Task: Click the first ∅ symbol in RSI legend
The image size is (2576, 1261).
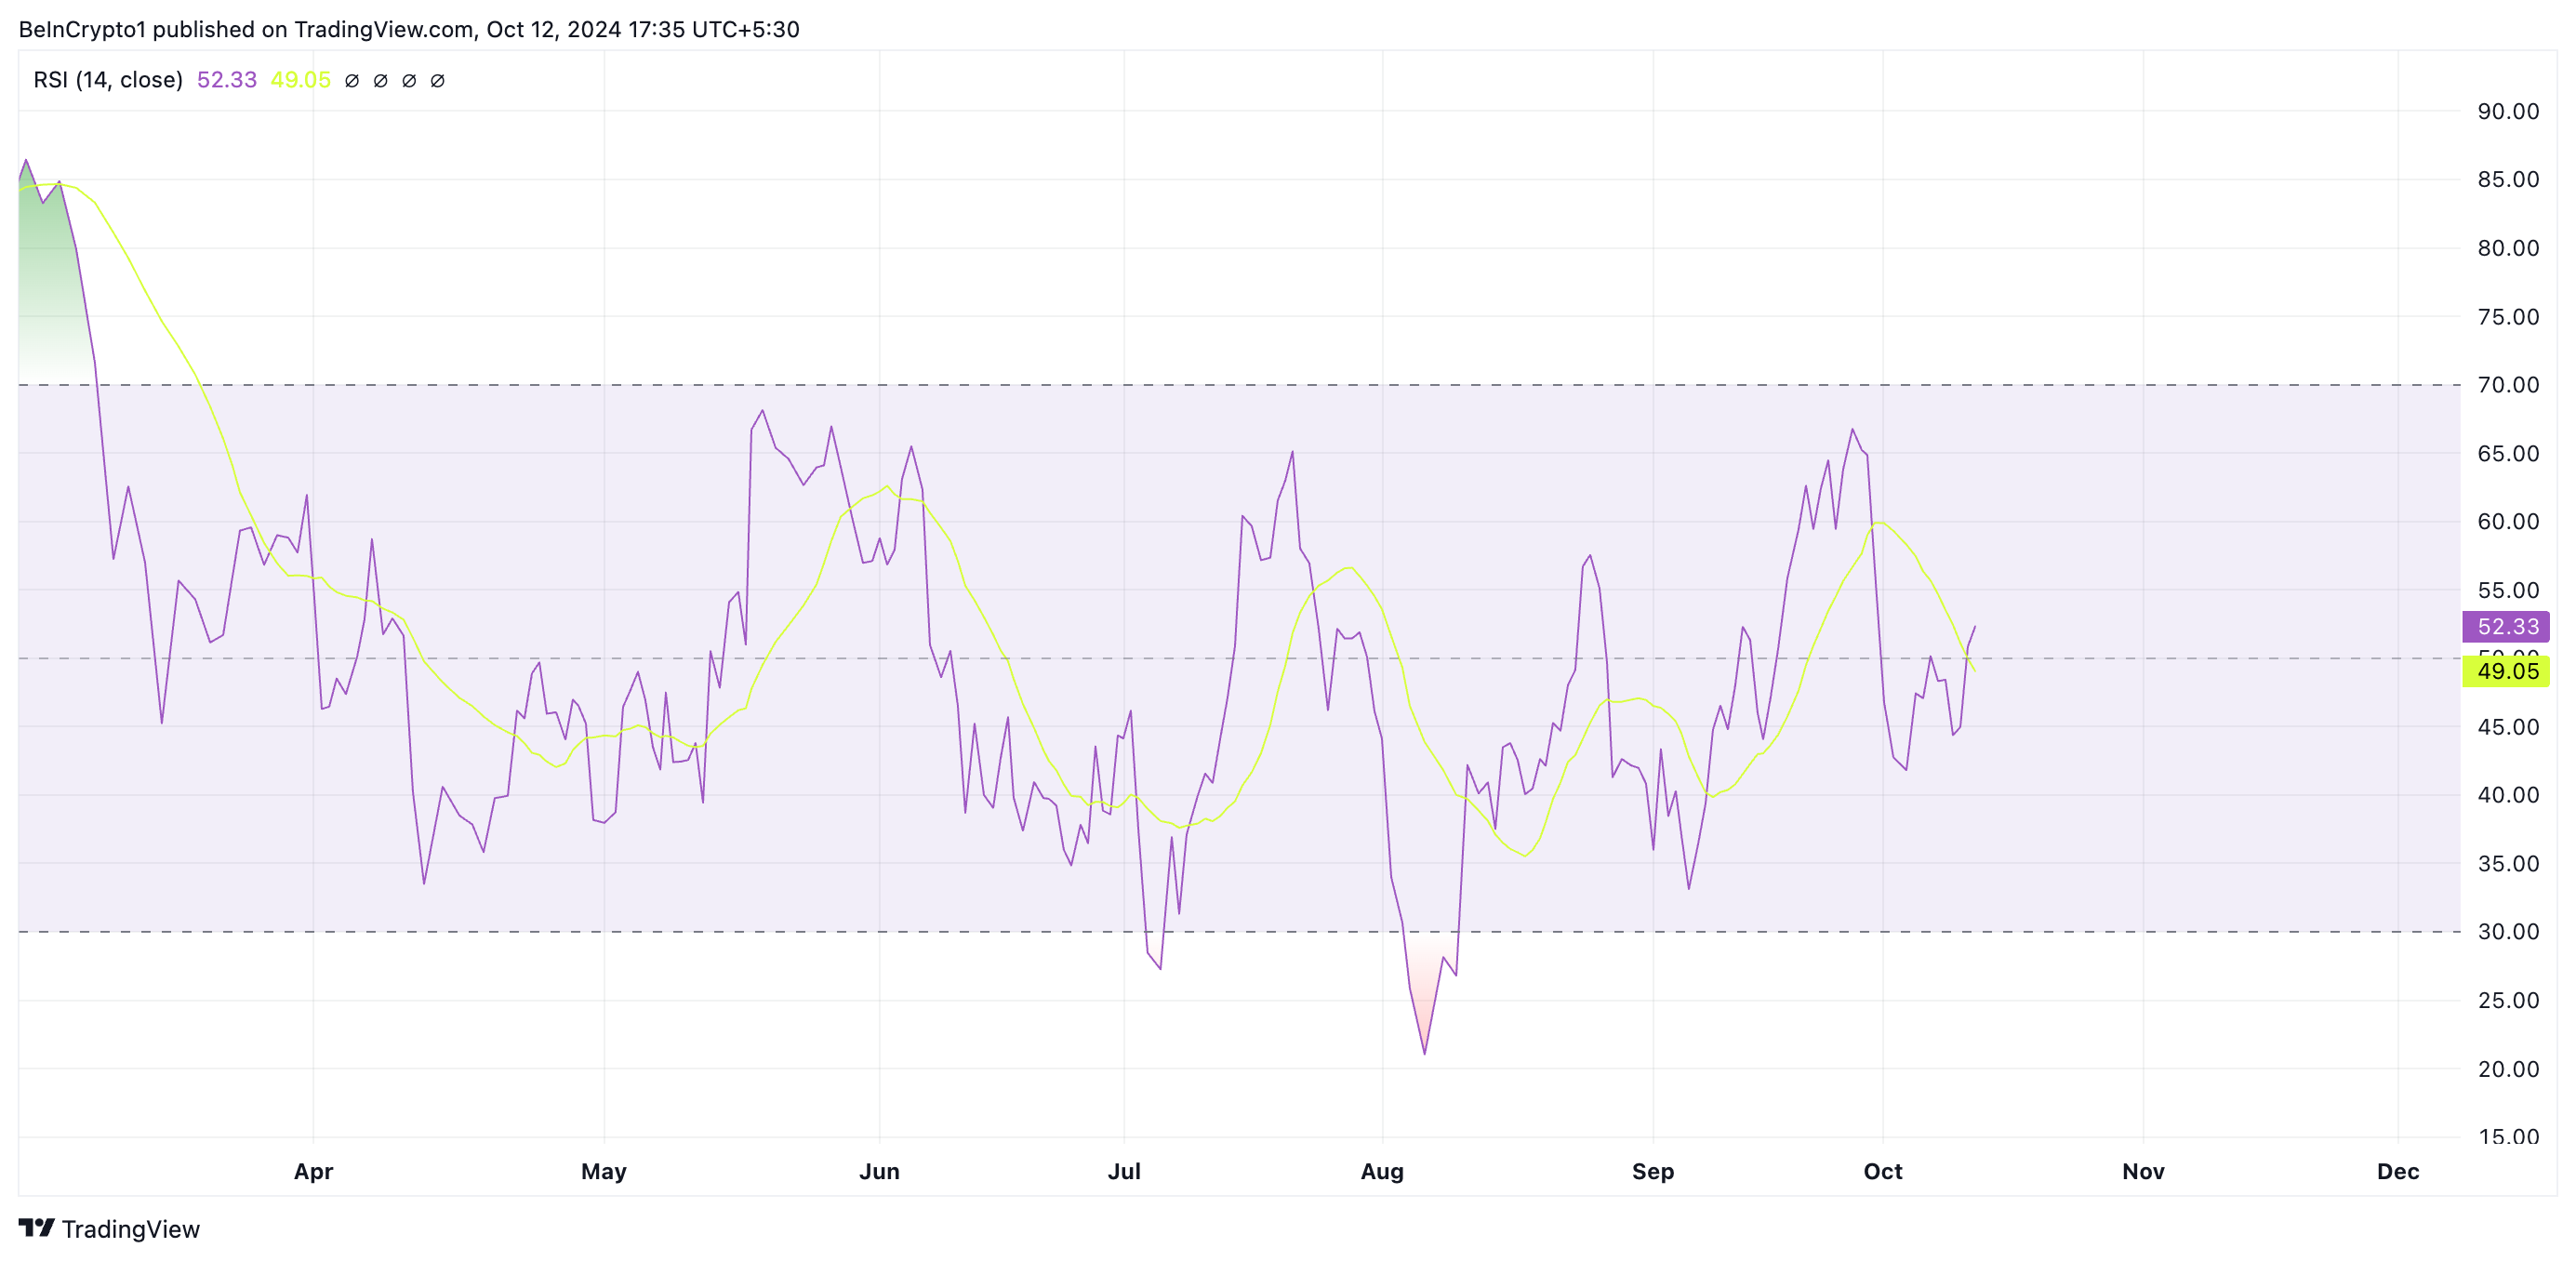Action: click(x=352, y=81)
